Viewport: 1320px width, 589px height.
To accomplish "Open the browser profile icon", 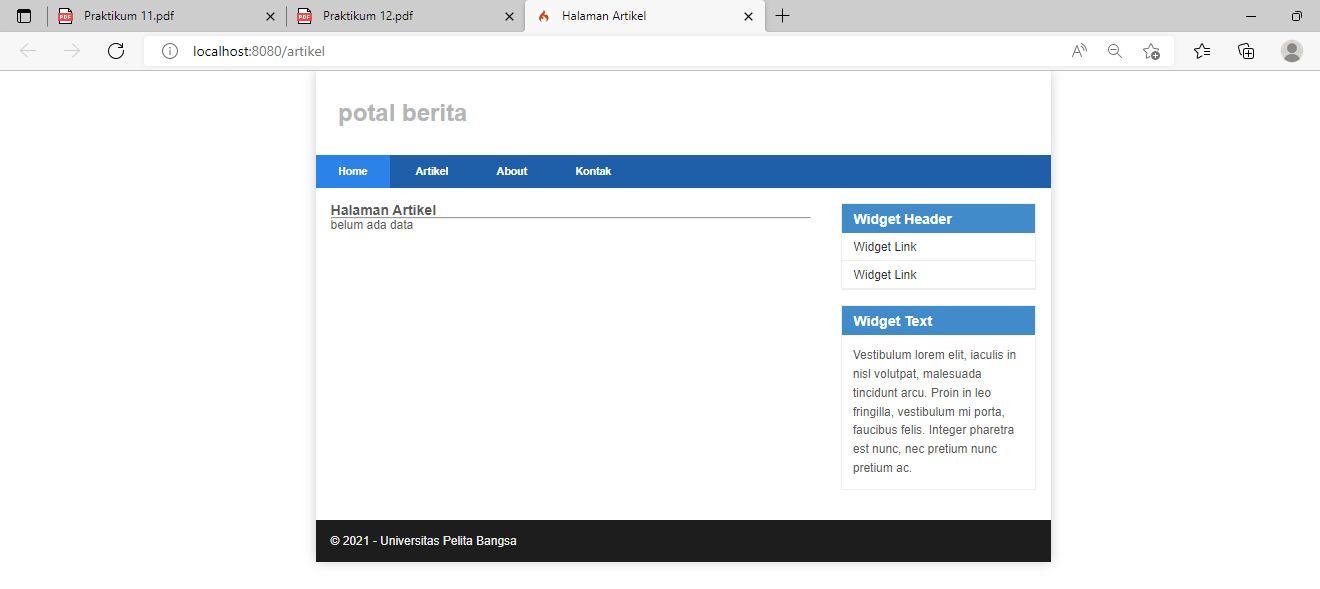I will tap(1291, 50).
